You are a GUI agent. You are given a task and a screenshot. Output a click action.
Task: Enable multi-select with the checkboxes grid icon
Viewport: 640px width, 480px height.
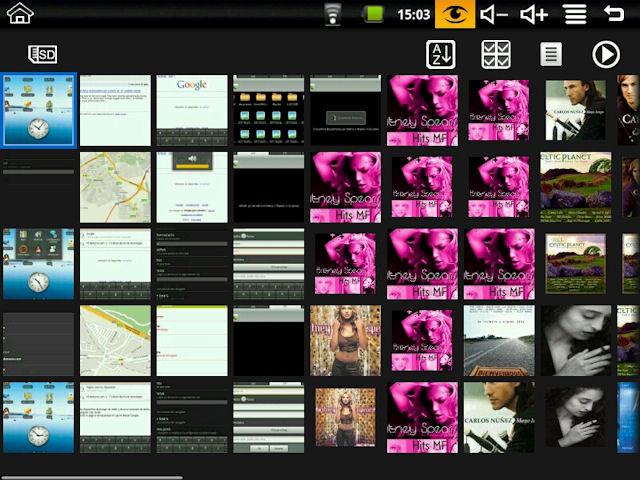point(496,54)
